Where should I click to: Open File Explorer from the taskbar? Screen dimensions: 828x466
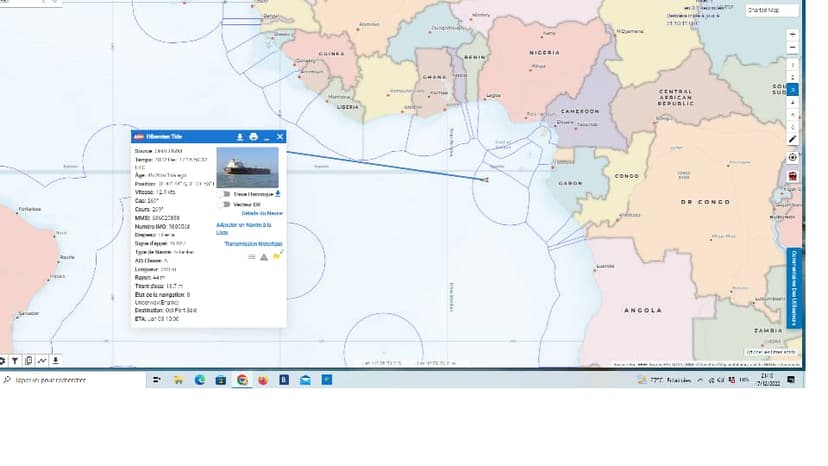click(x=178, y=380)
